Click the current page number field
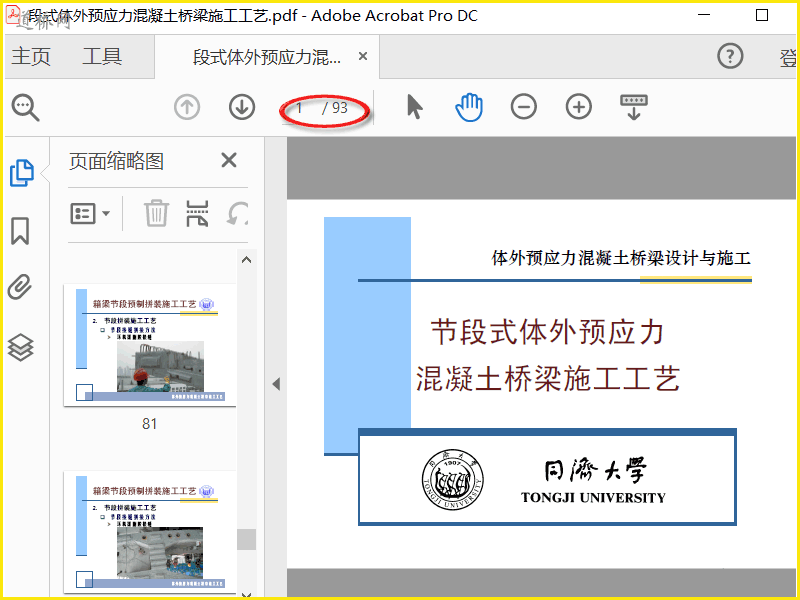The image size is (800, 600). 301,108
